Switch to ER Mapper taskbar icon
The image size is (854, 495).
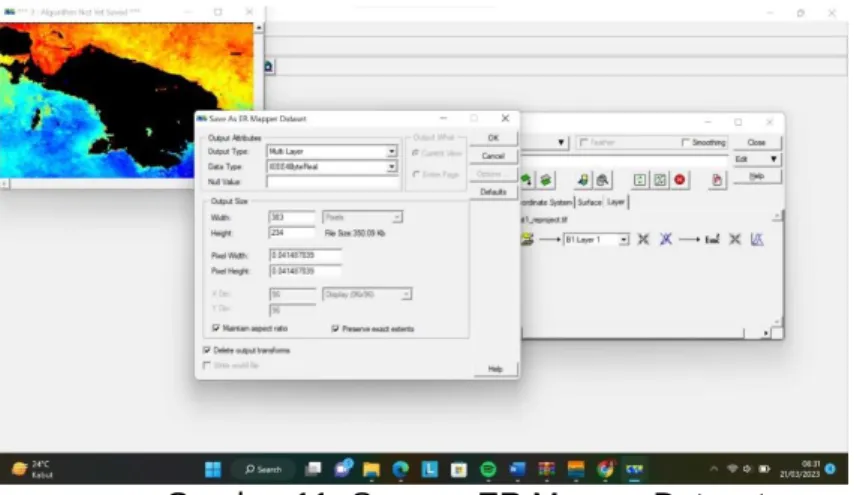(x=635, y=469)
